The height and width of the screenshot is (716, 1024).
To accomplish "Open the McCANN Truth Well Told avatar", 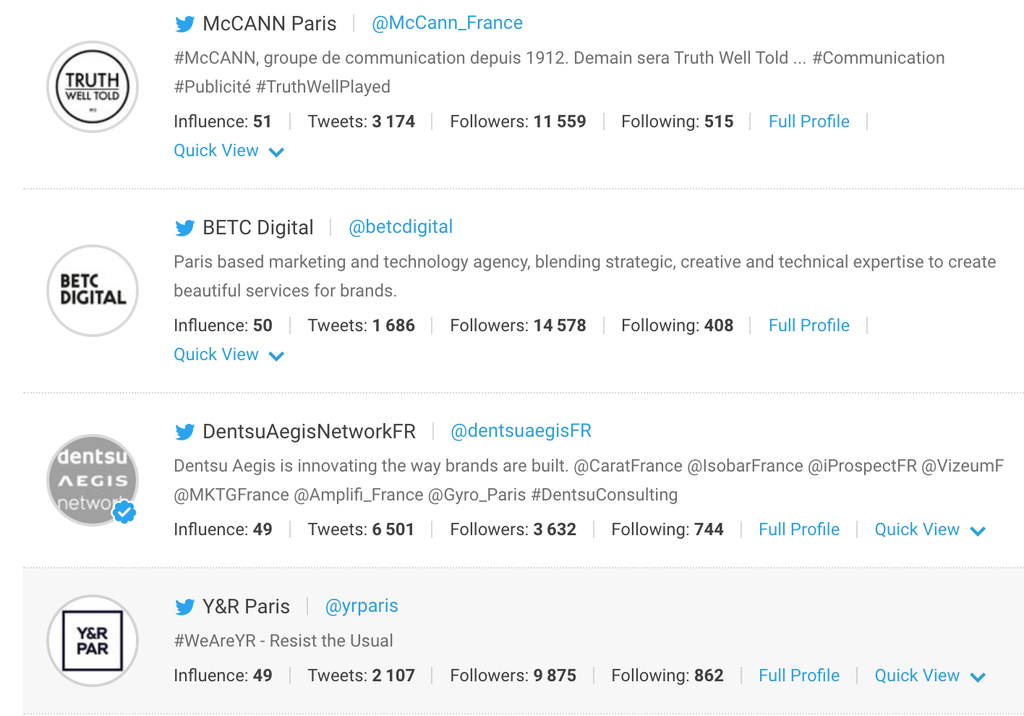I will (93, 87).
